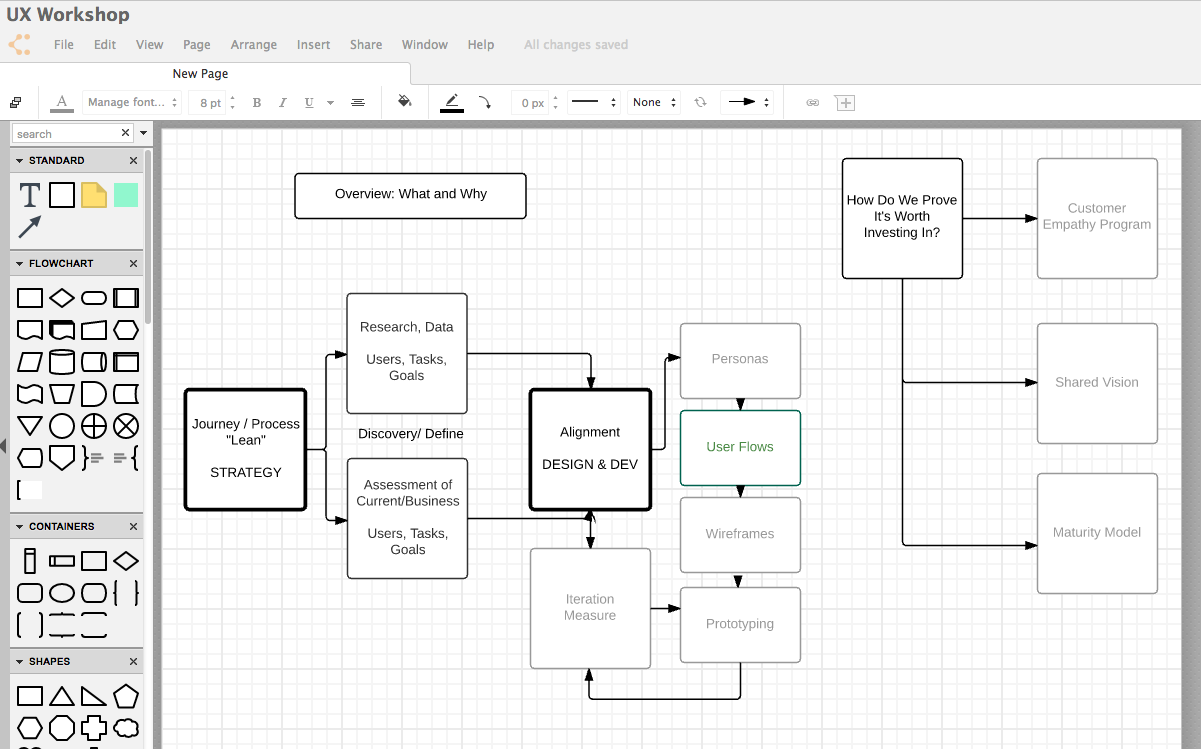The width and height of the screenshot is (1201, 749).
Task: Collapse the FLOWCHART shapes section
Action: click(20, 263)
